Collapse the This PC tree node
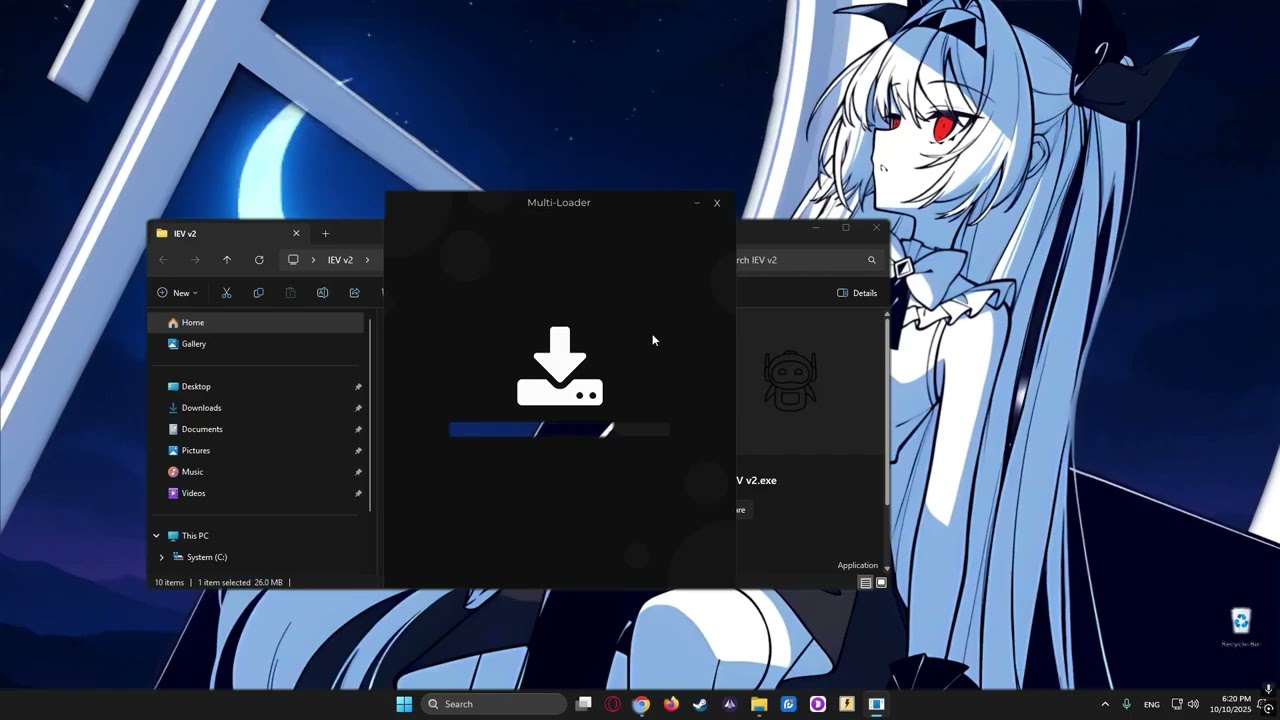Viewport: 1280px width, 720px height. click(x=156, y=536)
